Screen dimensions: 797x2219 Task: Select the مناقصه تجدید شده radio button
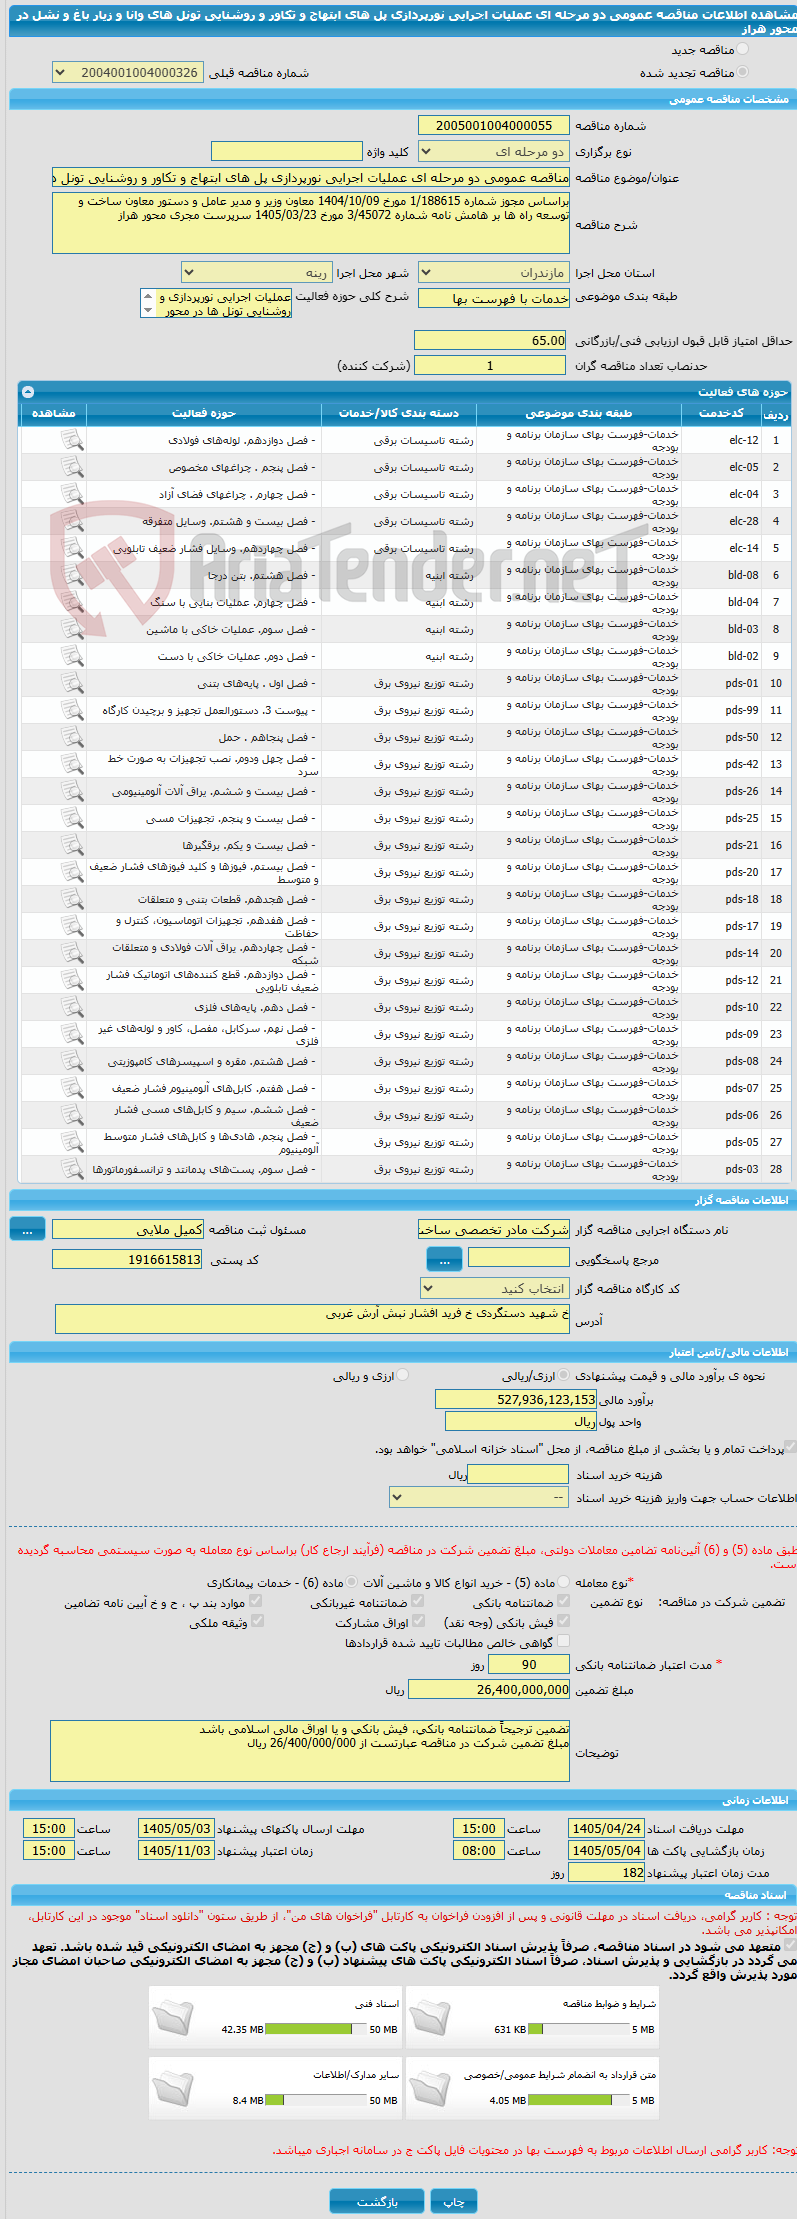741,72
